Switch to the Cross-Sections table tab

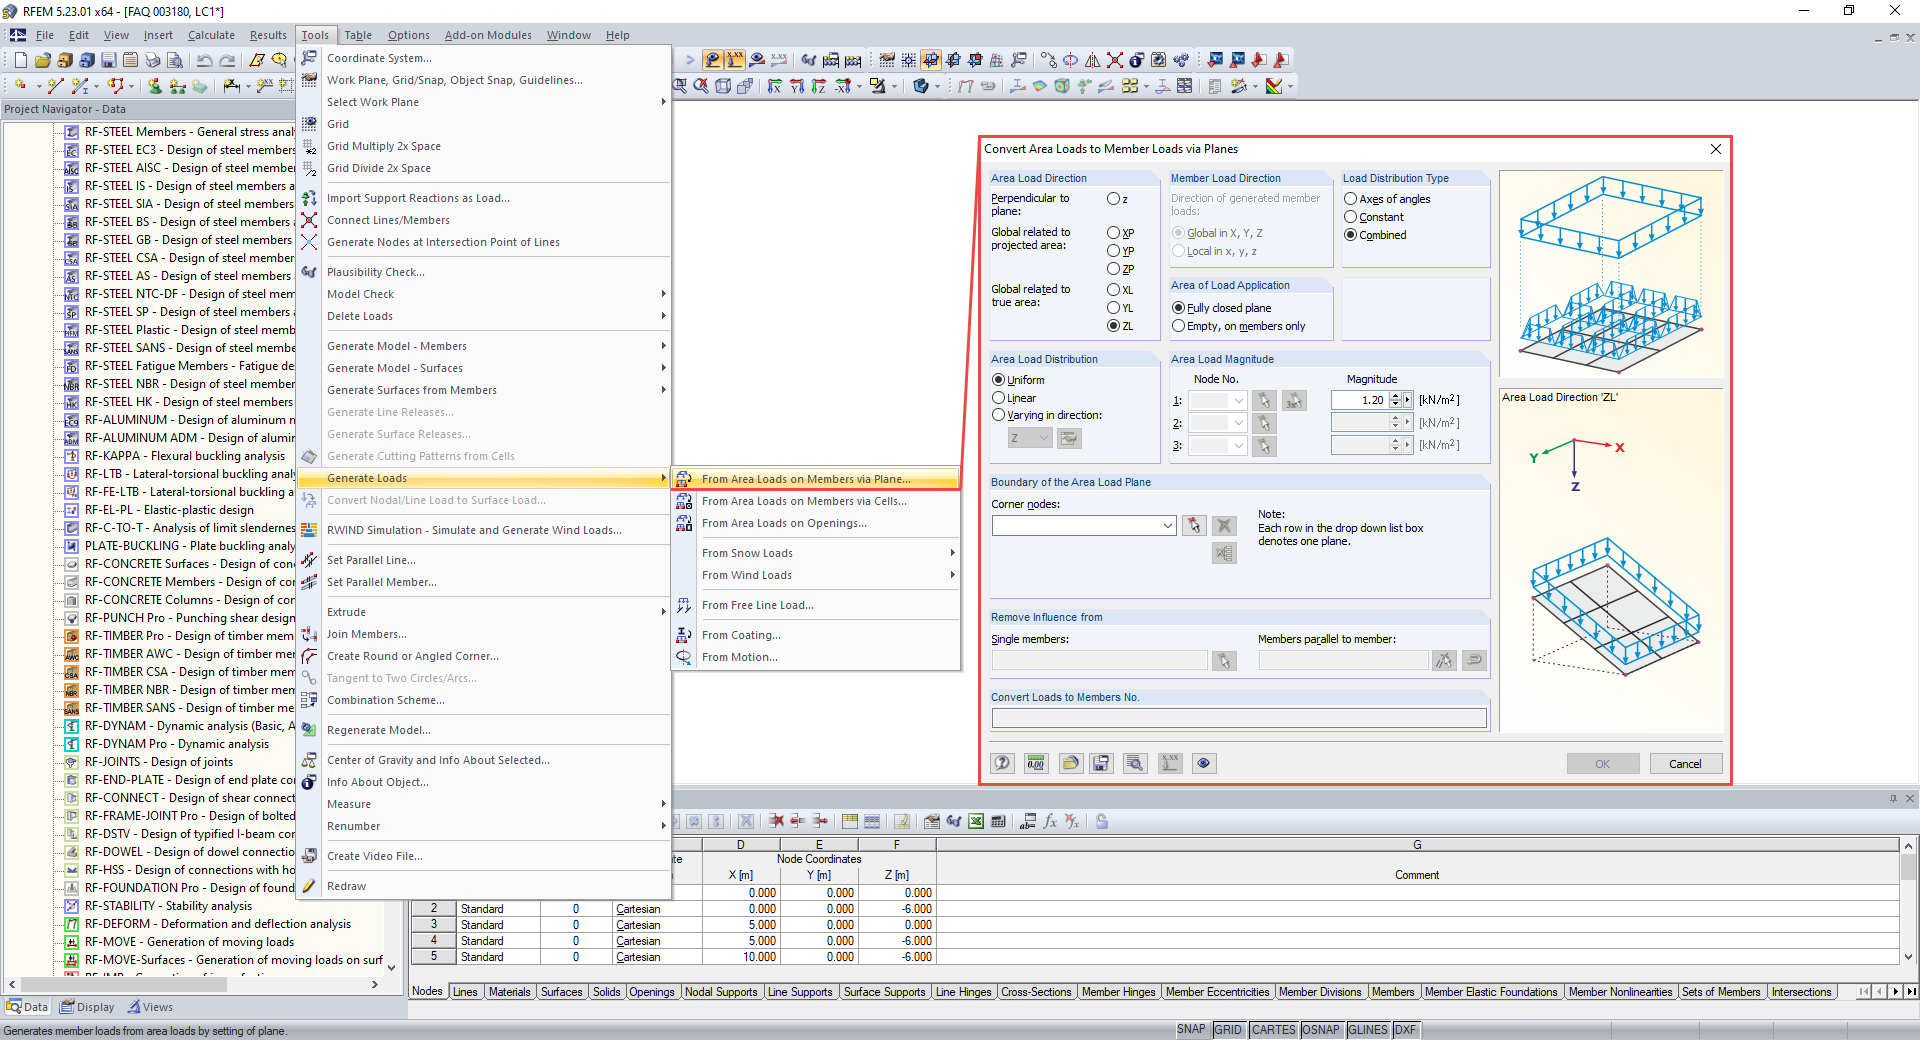pos(1036,992)
